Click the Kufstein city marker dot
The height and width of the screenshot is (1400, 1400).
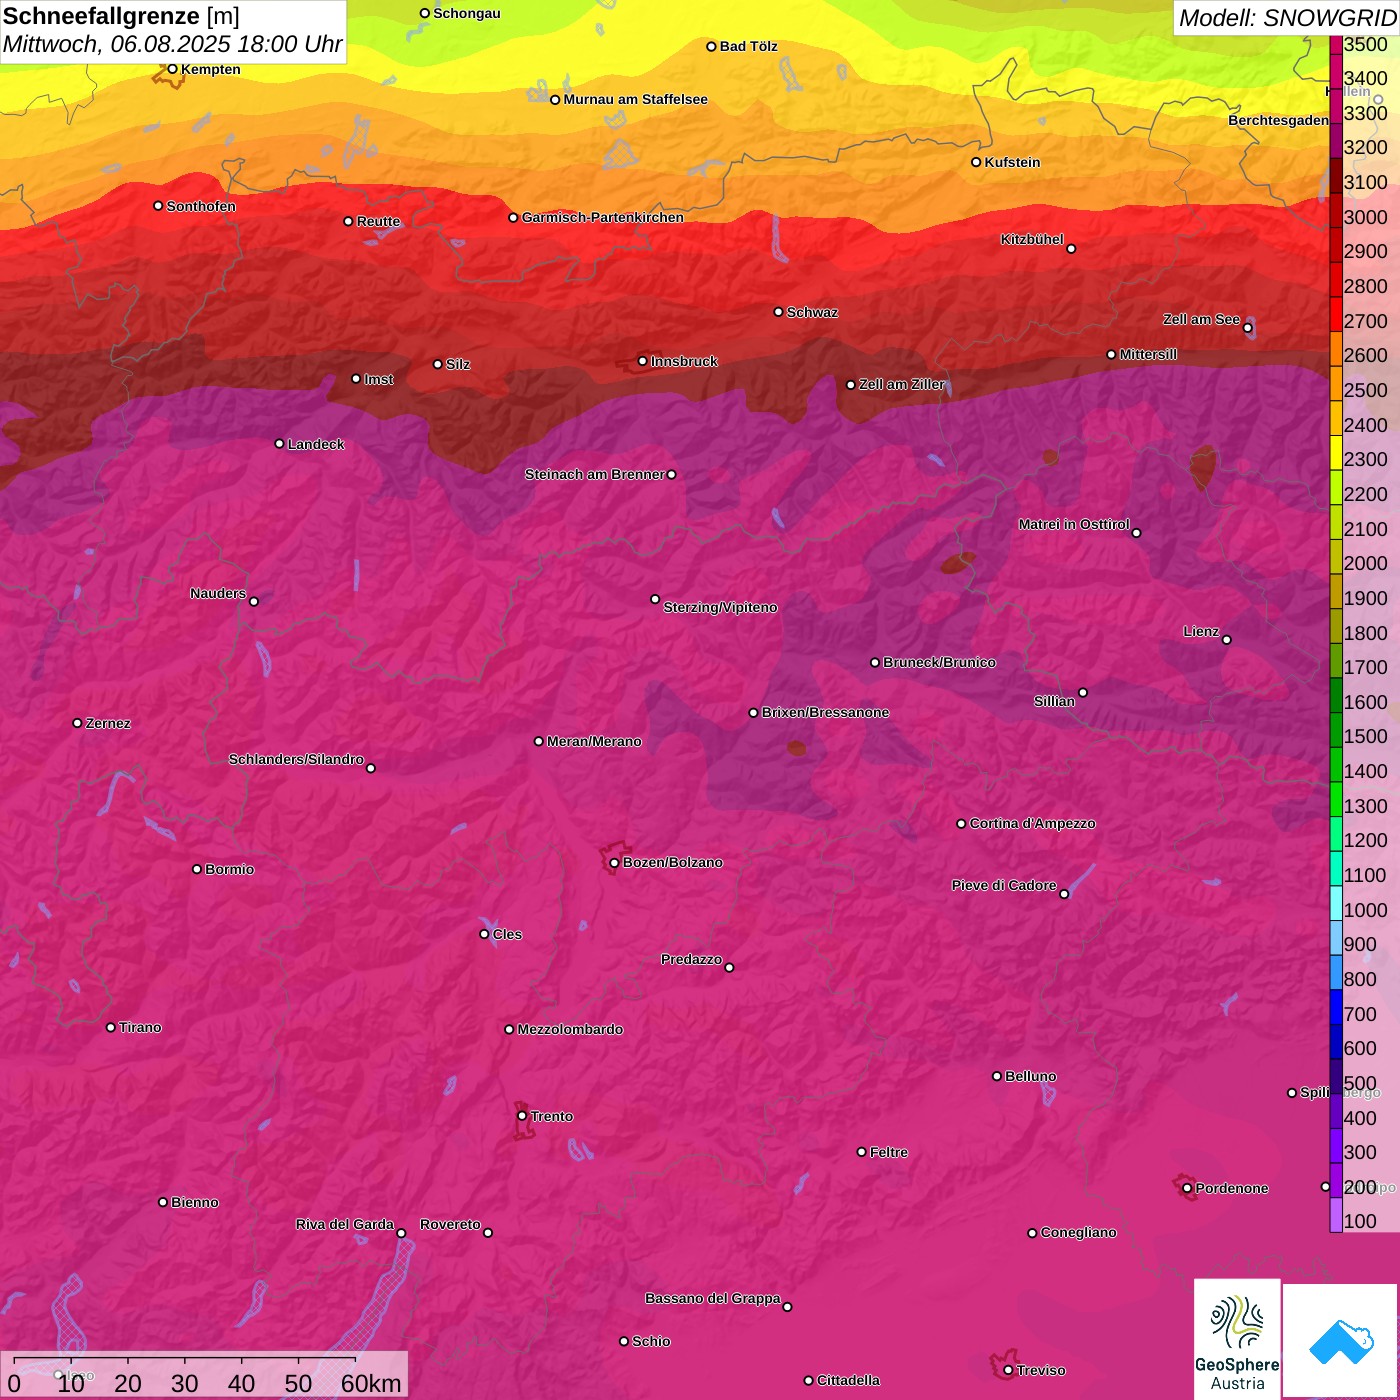pyautogui.click(x=976, y=162)
